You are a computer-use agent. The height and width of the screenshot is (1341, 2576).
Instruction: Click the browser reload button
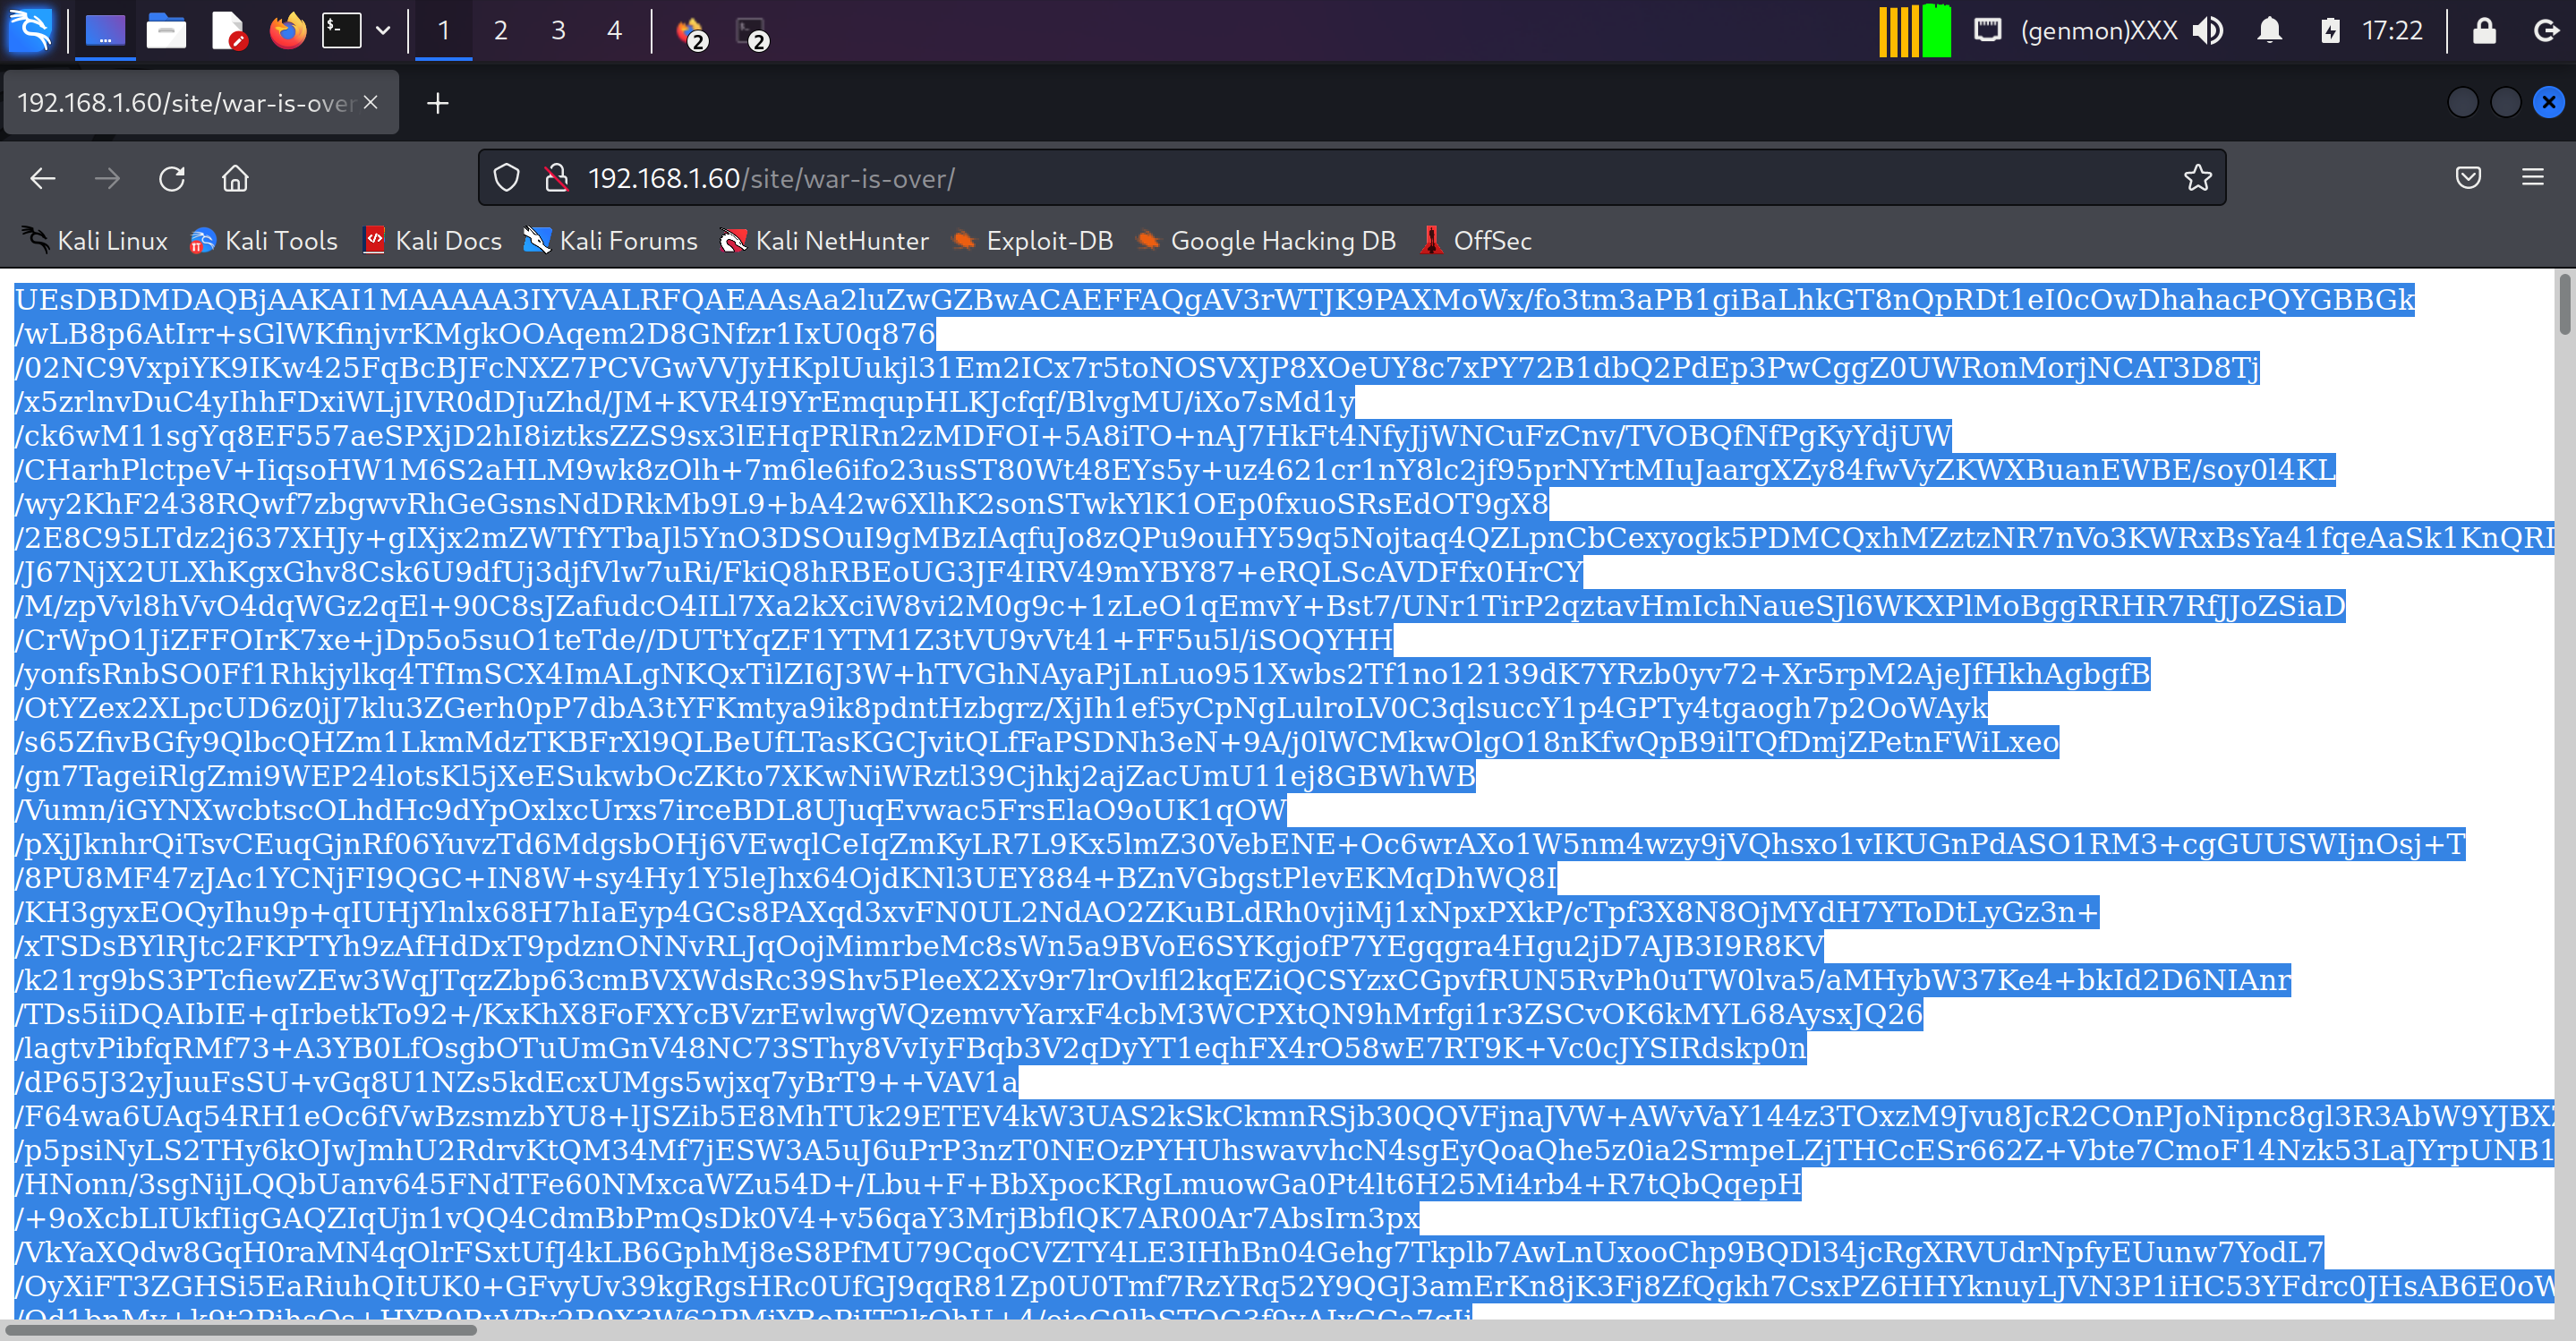(x=172, y=179)
